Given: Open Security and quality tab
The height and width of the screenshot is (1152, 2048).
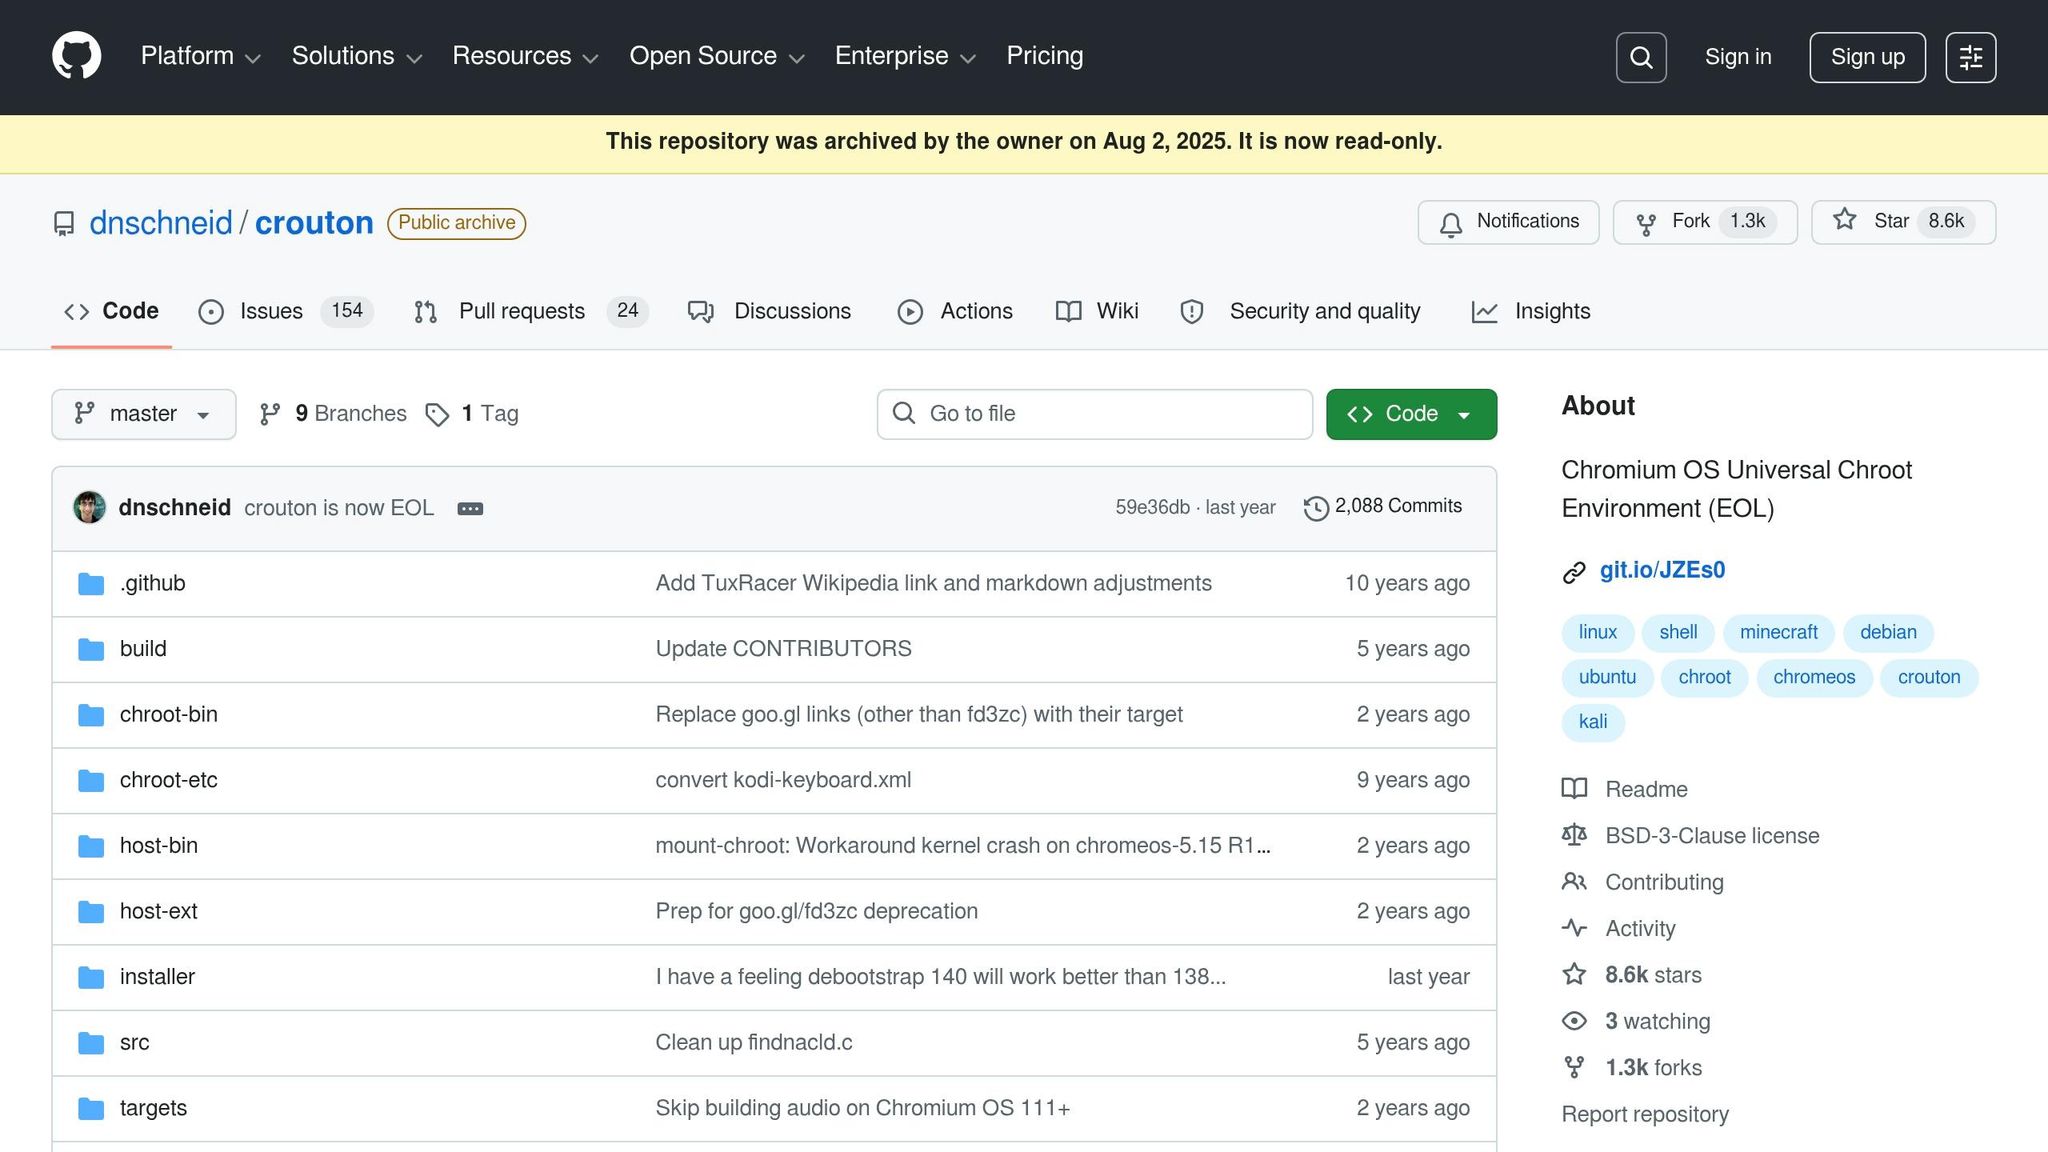Looking at the screenshot, I should 1300,311.
